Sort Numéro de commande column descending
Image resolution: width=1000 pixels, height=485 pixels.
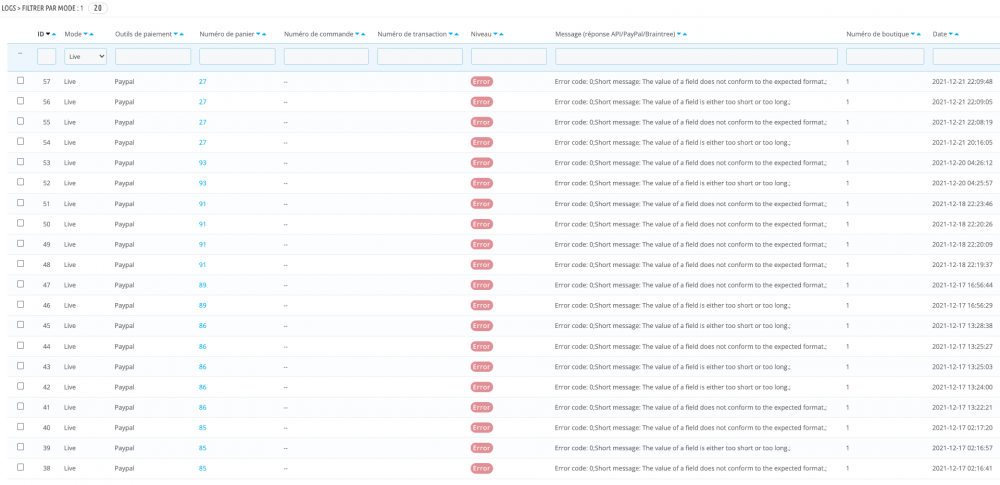coord(357,34)
